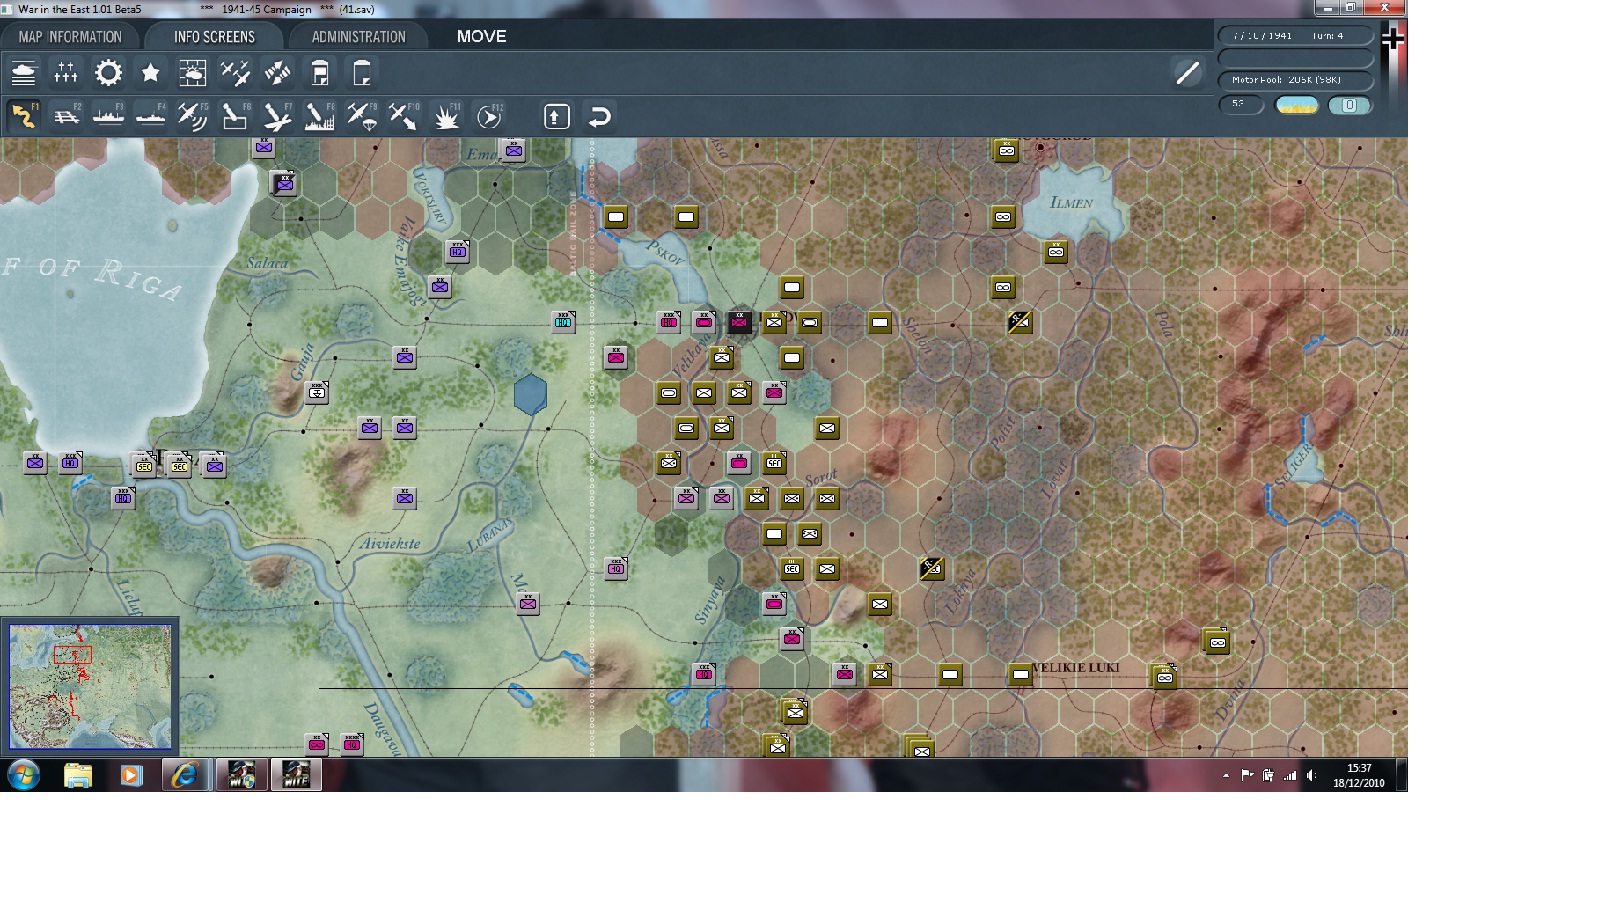Open the second blank report document icon
This screenshot has height=900, width=1600.
pyautogui.click(x=362, y=73)
